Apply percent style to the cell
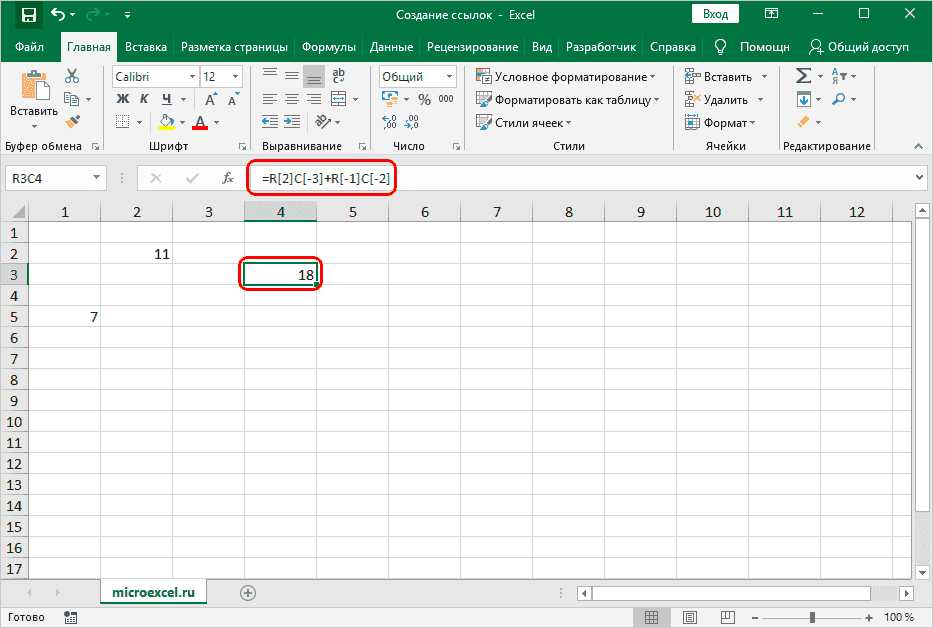 tap(424, 99)
